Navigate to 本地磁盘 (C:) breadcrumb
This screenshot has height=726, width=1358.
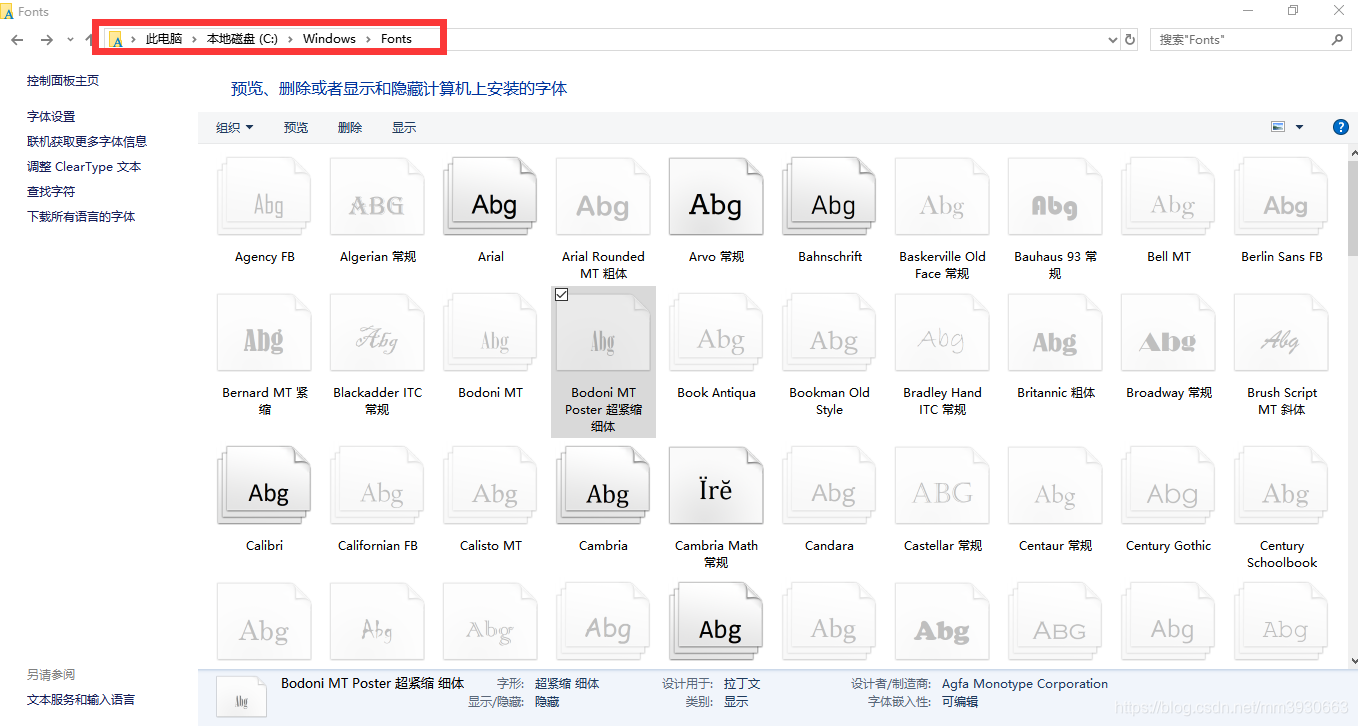click(x=242, y=39)
